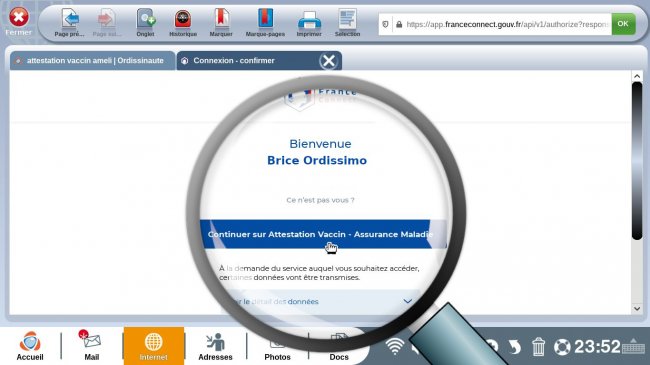
Task: Open the trash bin icon
Action: coord(538,347)
